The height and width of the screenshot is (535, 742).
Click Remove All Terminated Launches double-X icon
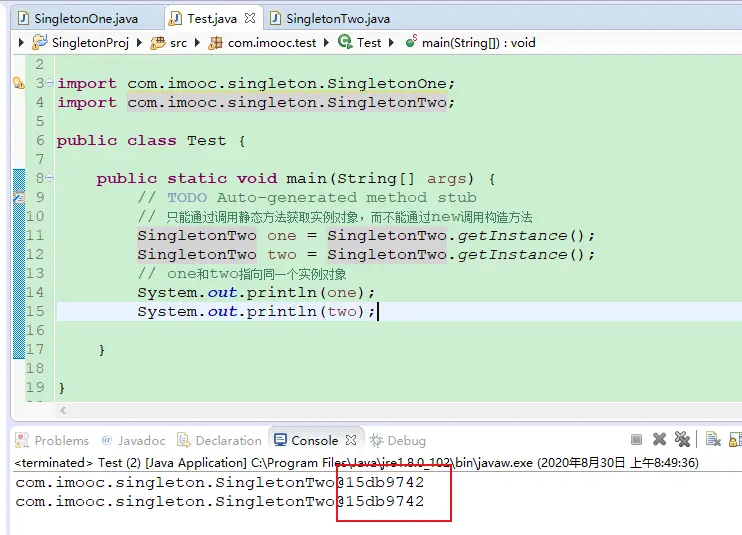point(682,439)
